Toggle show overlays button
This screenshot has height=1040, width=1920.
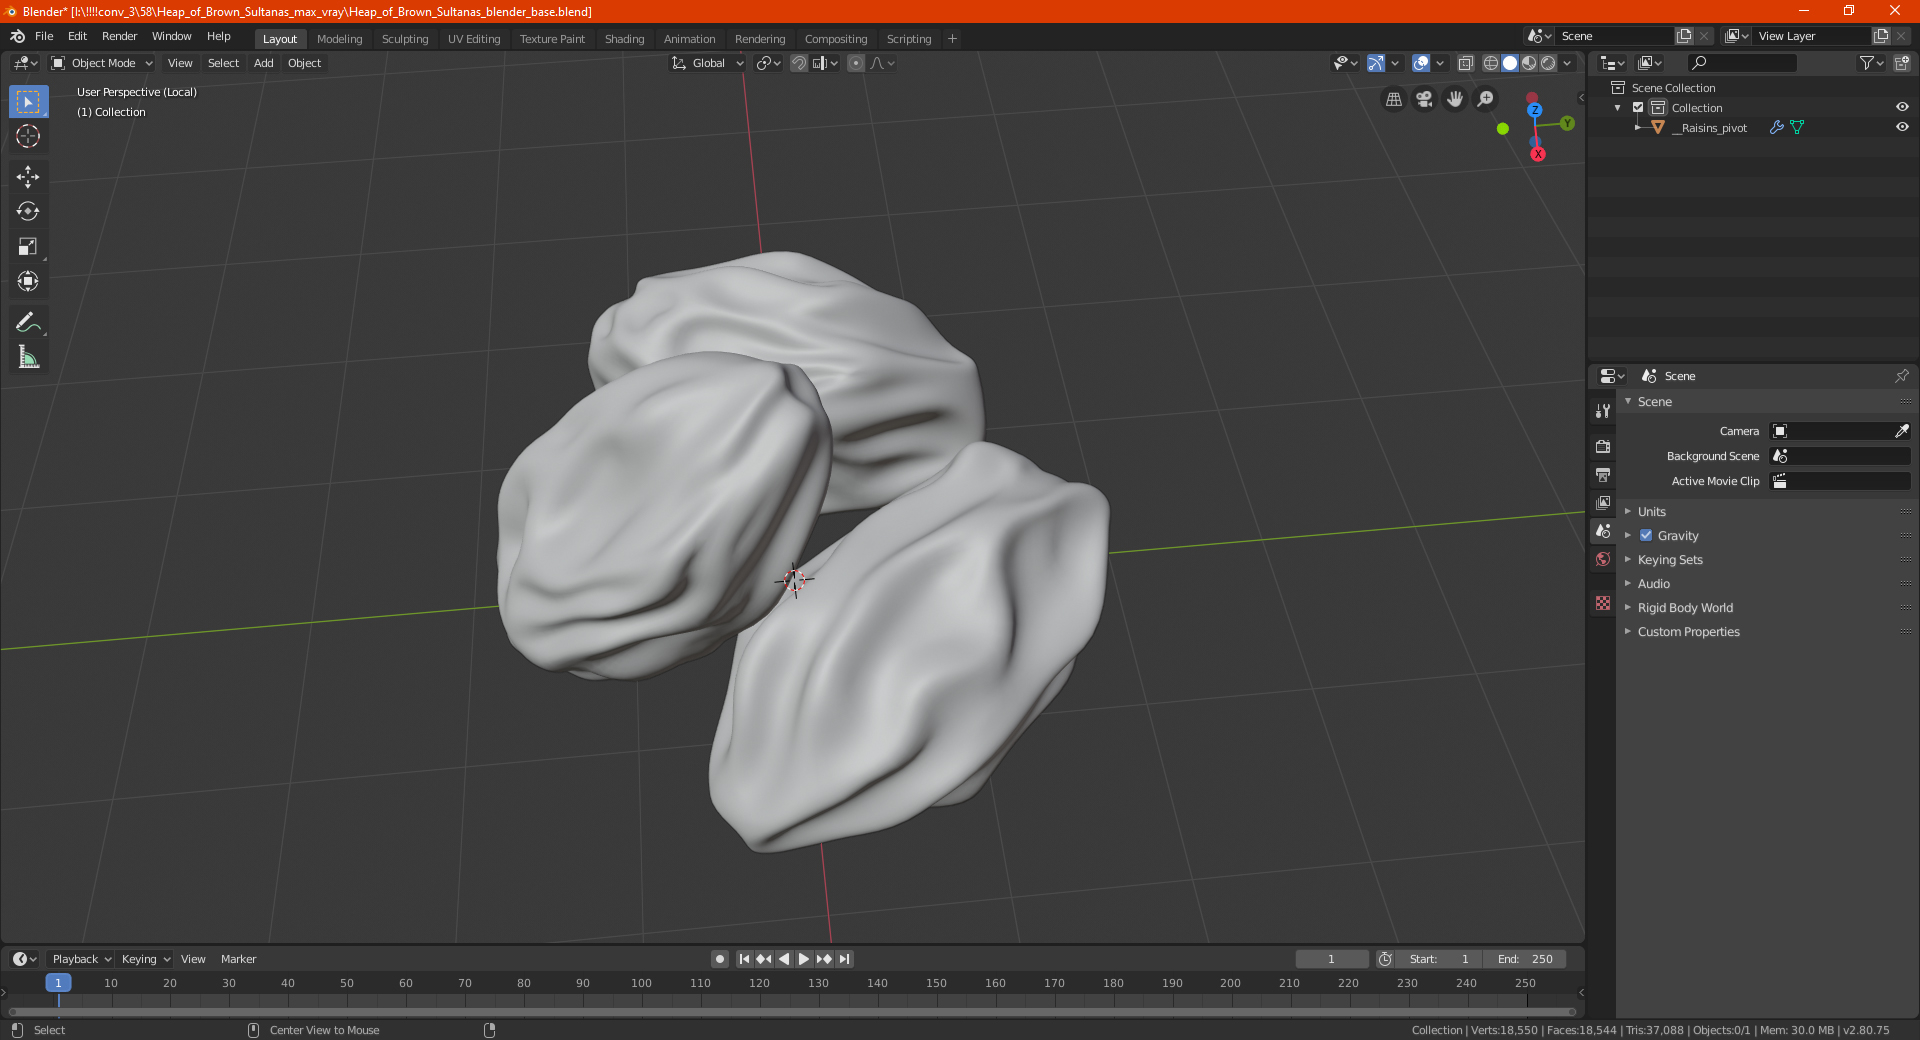1421,63
